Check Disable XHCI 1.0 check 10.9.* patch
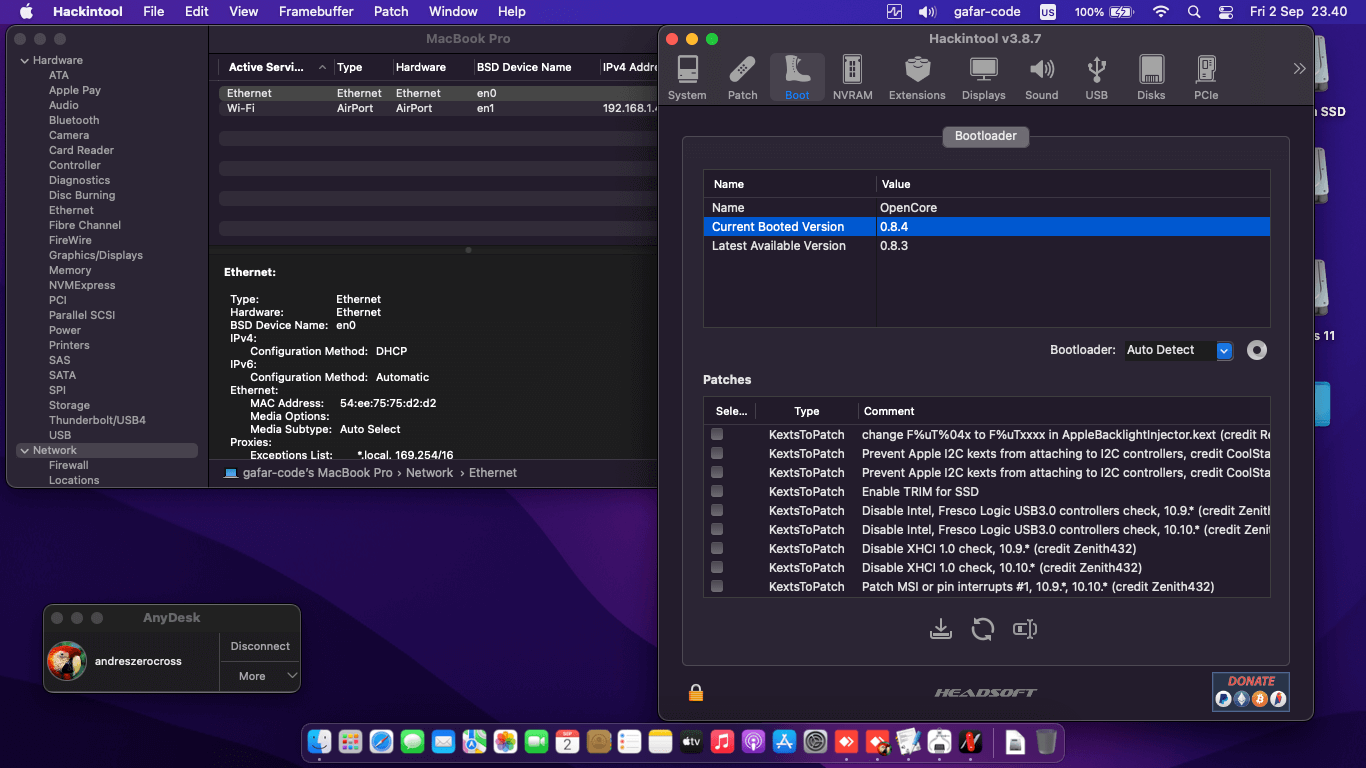Viewport: 1366px width, 768px height. [717, 548]
